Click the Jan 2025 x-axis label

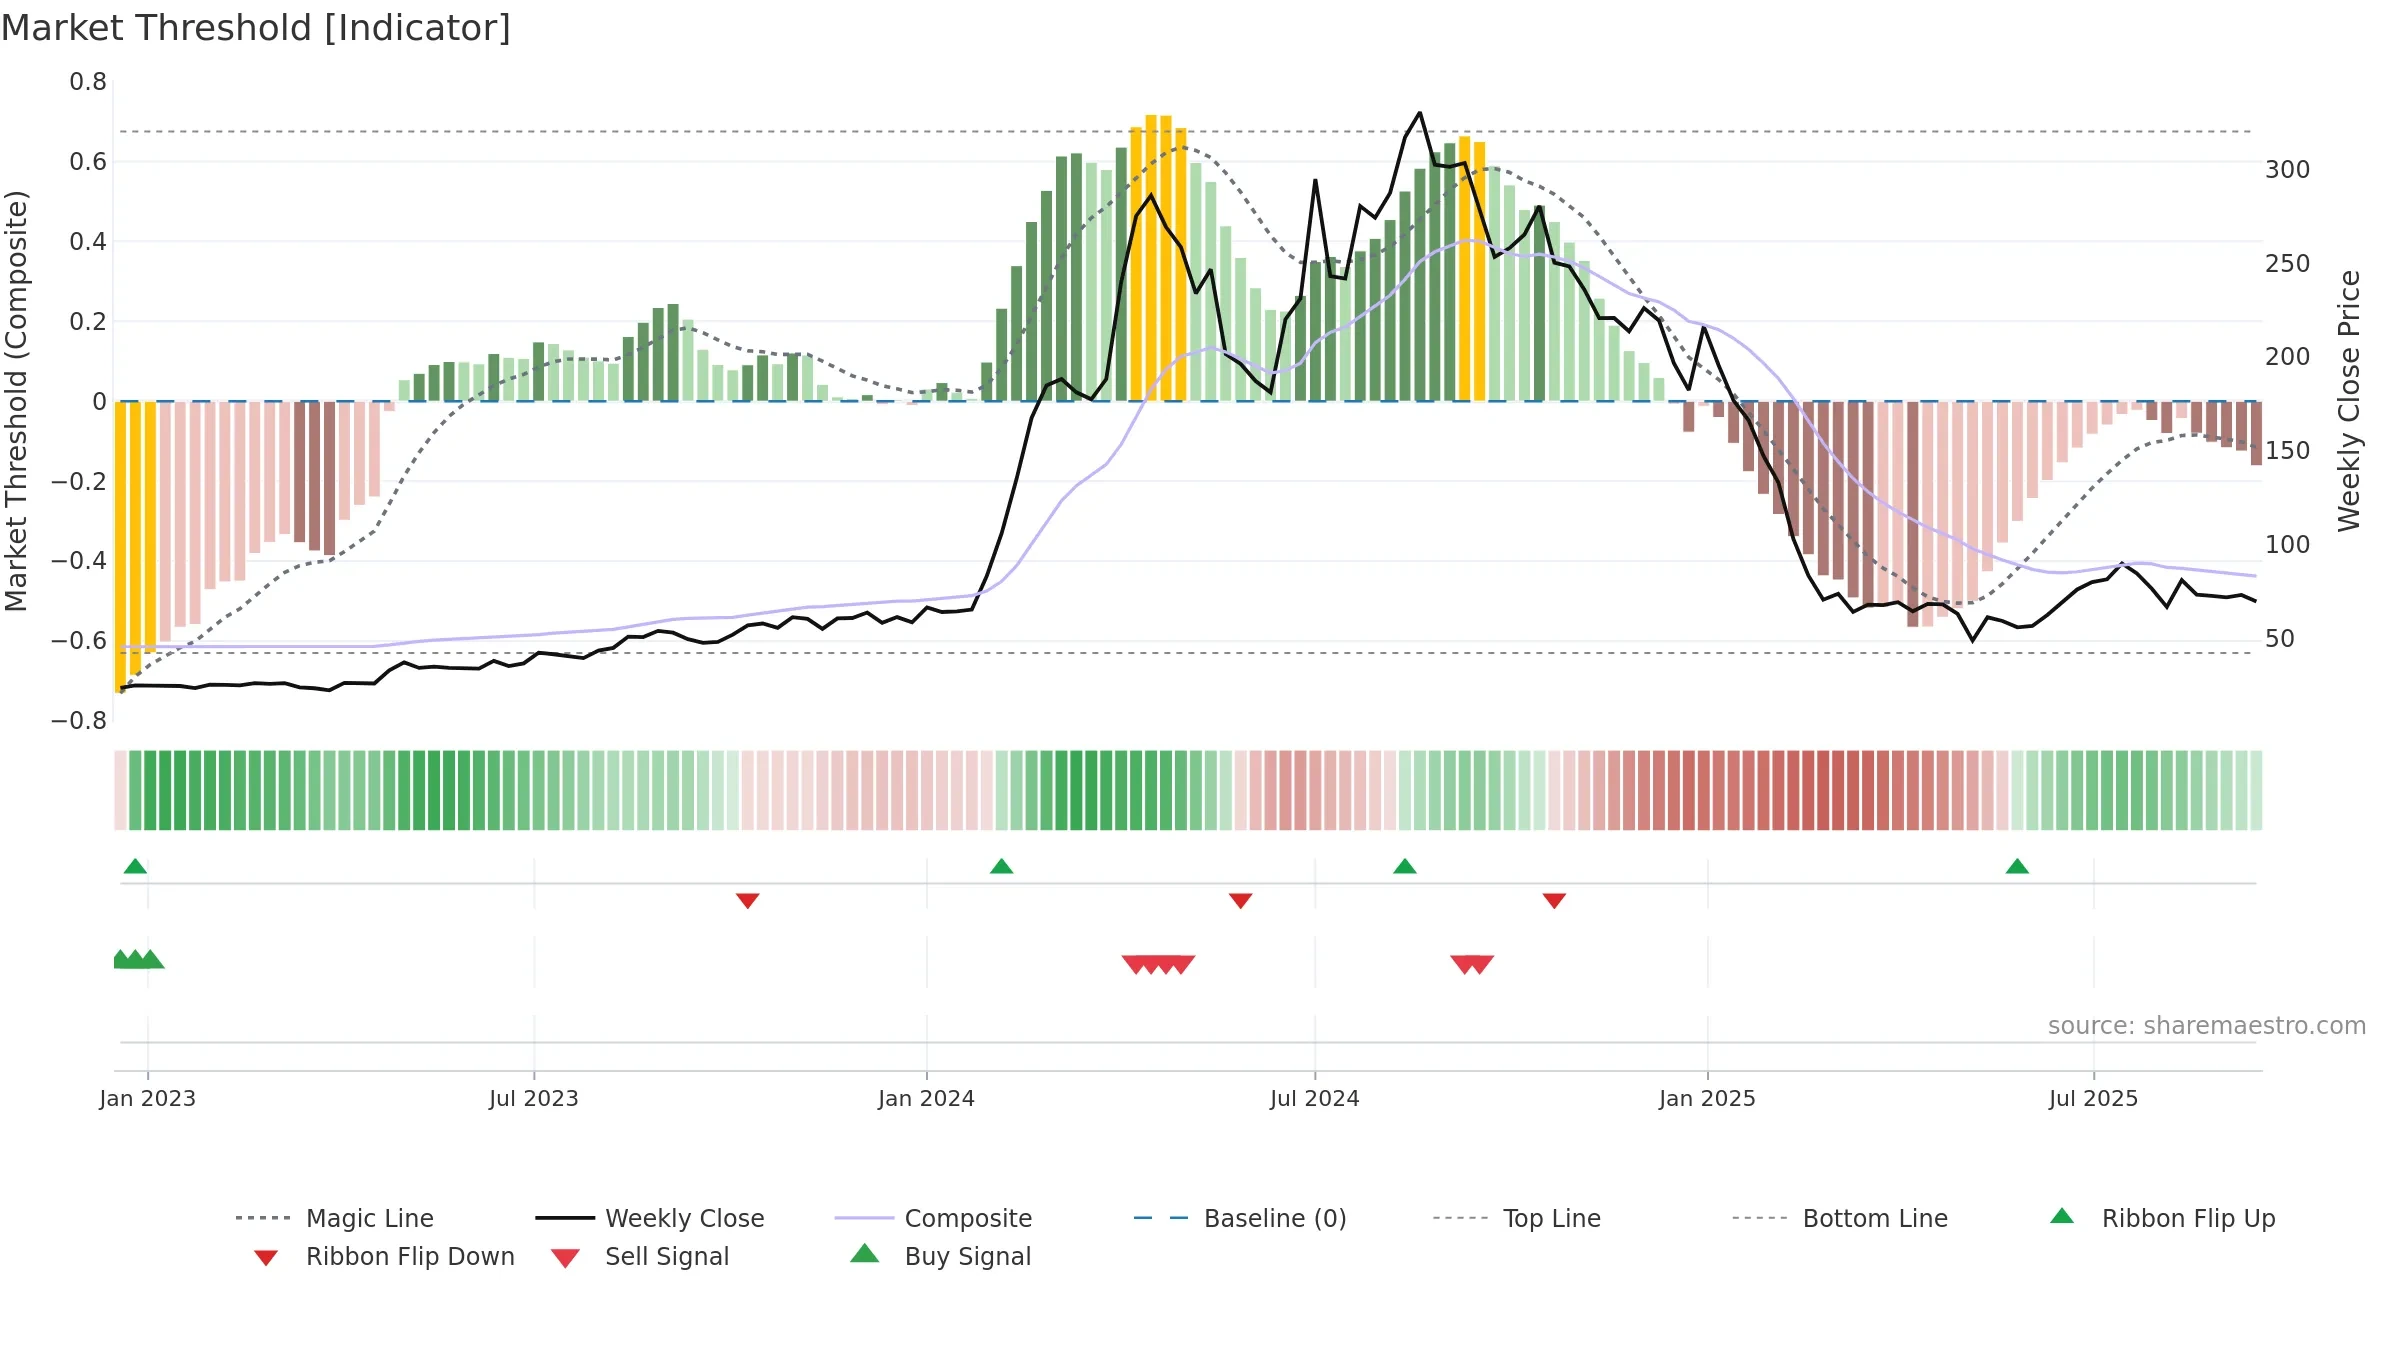coord(1707,1098)
